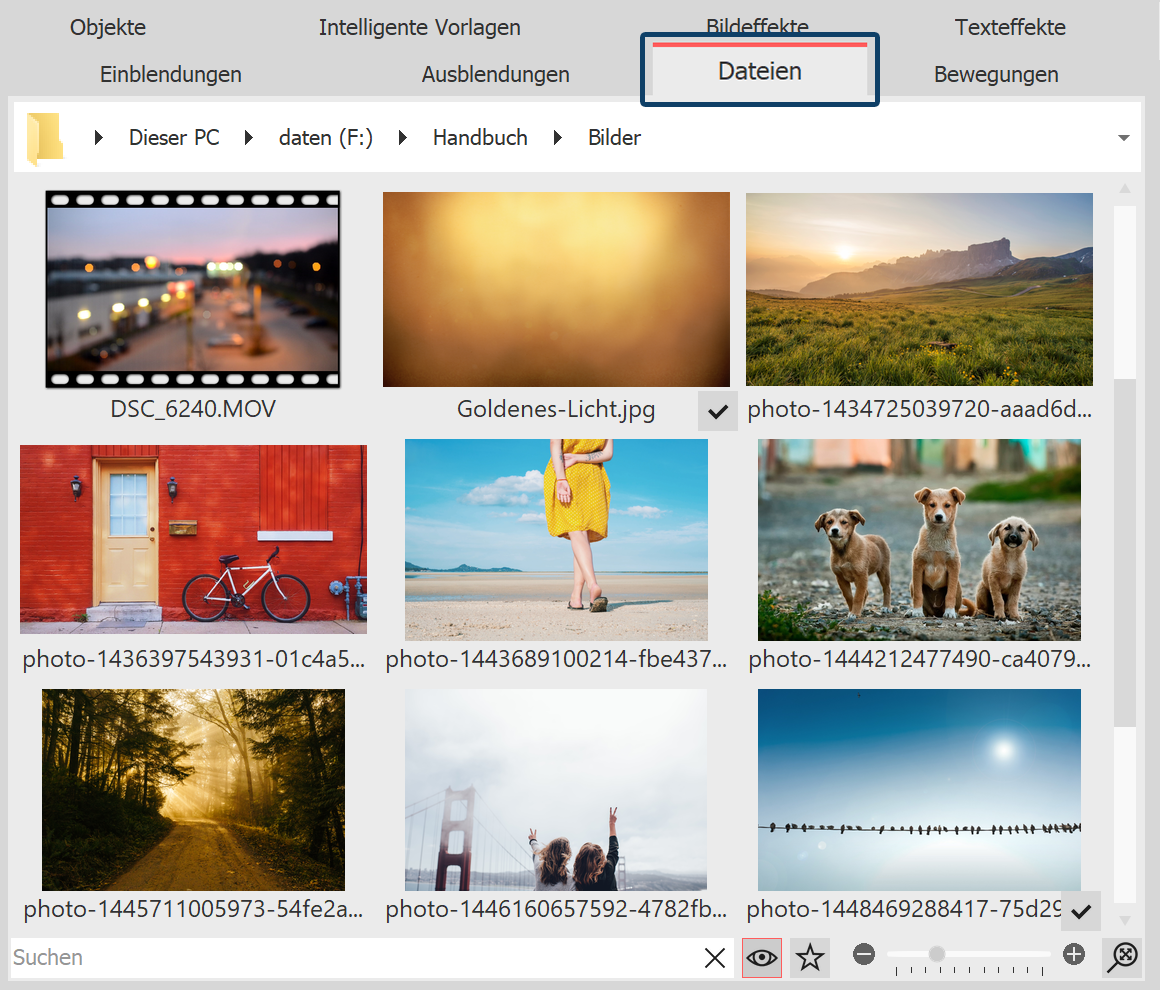Navigate to Handbuch via breadcrumb
Image resolution: width=1160 pixels, height=990 pixels.
coord(480,137)
